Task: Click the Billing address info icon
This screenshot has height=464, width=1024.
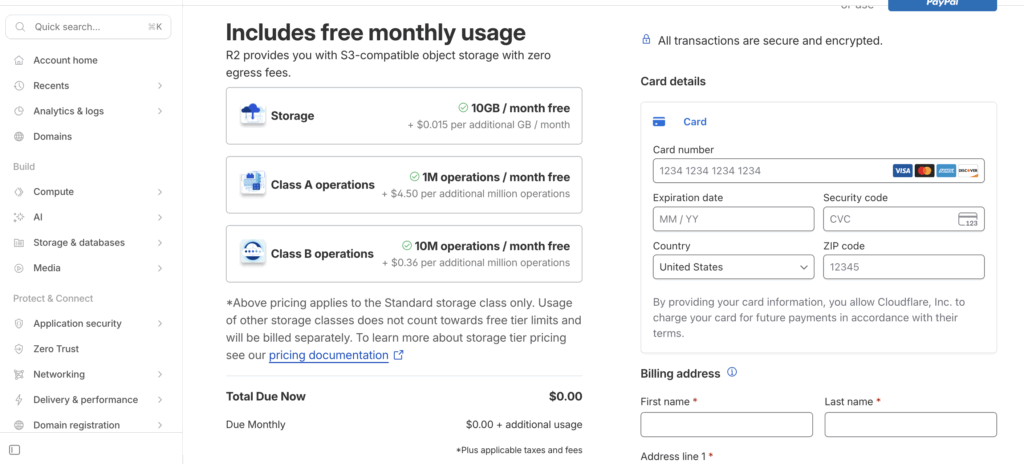Action: (x=732, y=373)
